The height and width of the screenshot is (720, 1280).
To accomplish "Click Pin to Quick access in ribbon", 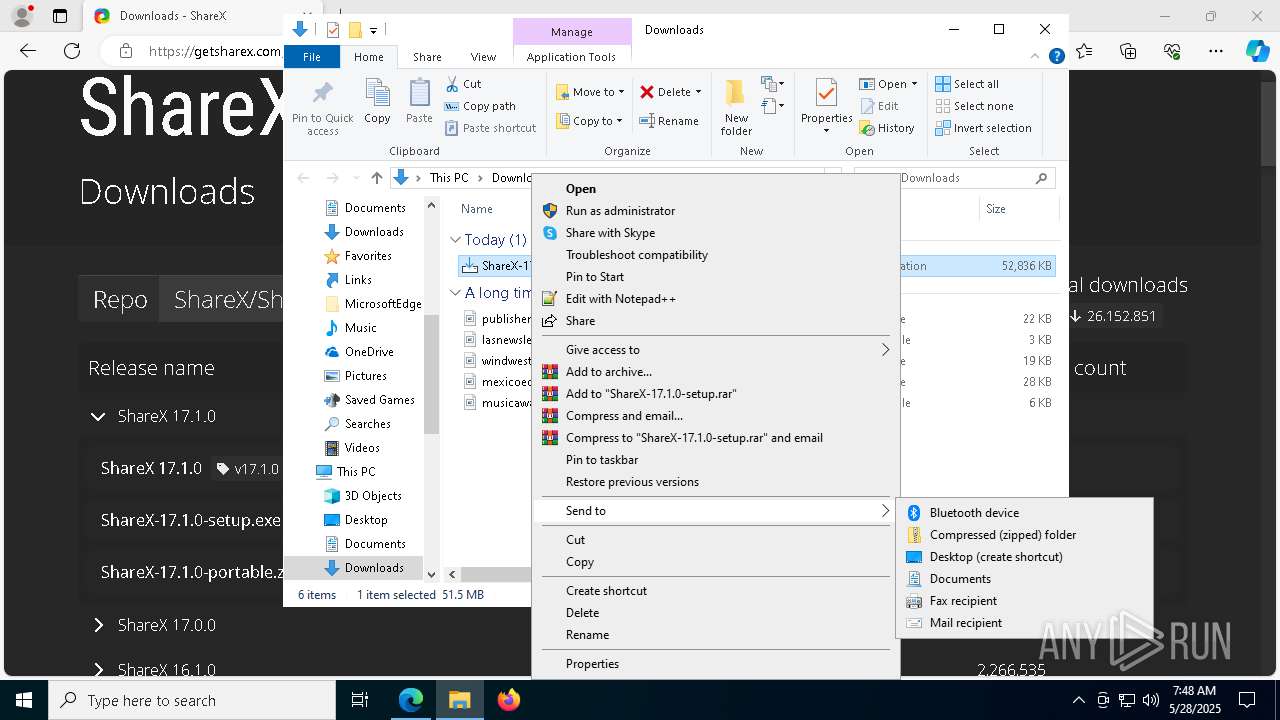I will 322,108.
